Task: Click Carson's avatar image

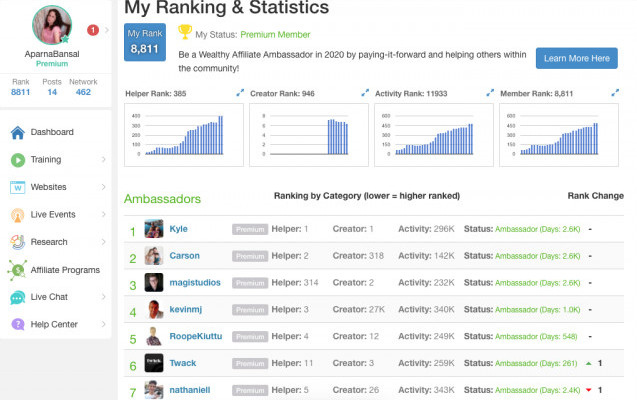Action: (x=154, y=255)
